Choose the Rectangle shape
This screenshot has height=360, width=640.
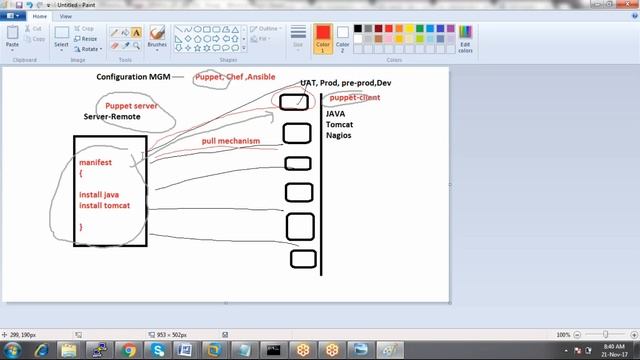coord(207,29)
